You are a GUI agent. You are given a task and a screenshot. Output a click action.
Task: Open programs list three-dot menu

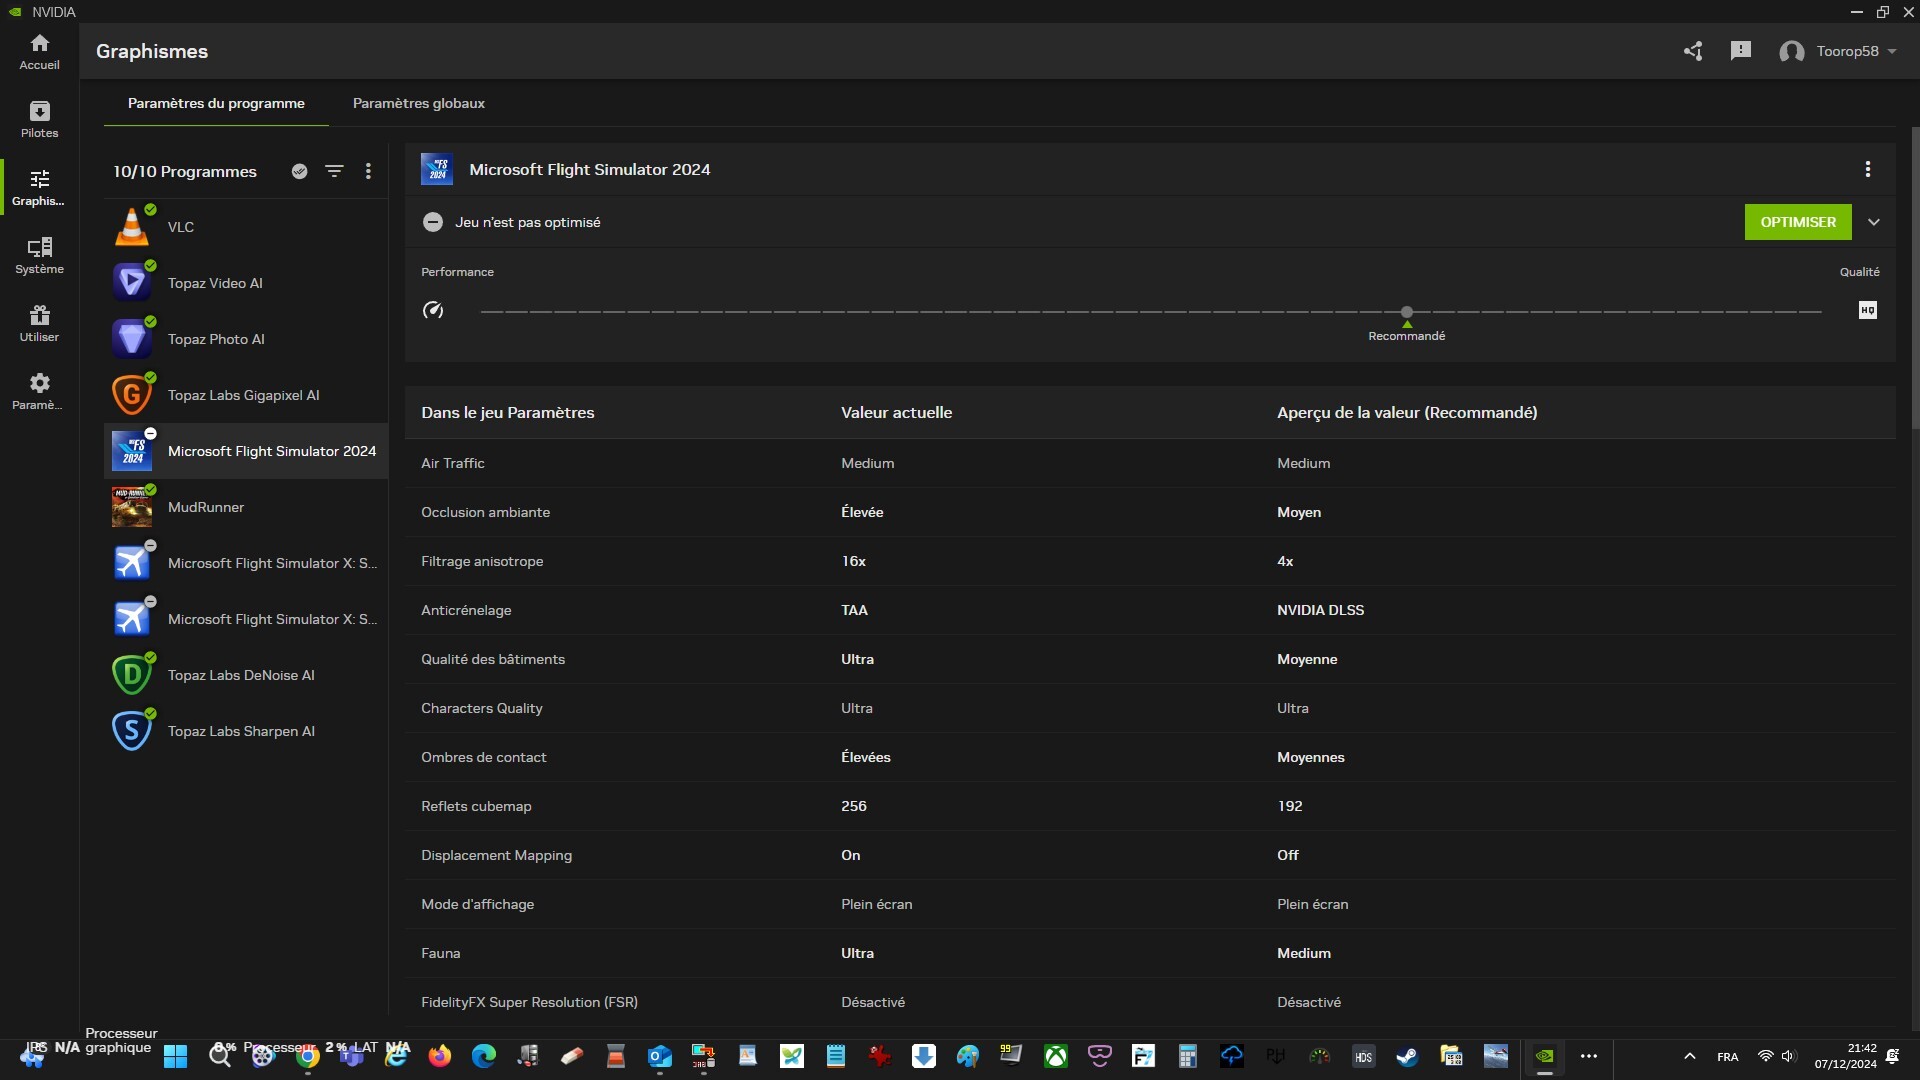pos(368,171)
